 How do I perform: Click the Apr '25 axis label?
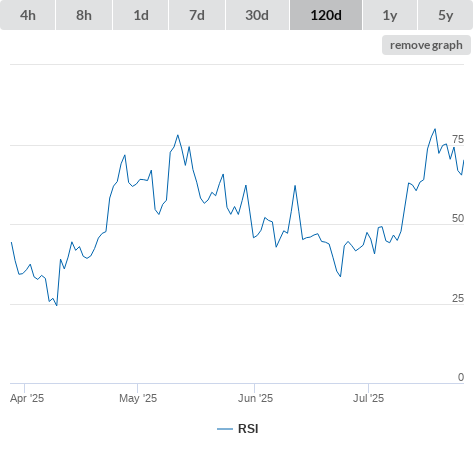27,398
